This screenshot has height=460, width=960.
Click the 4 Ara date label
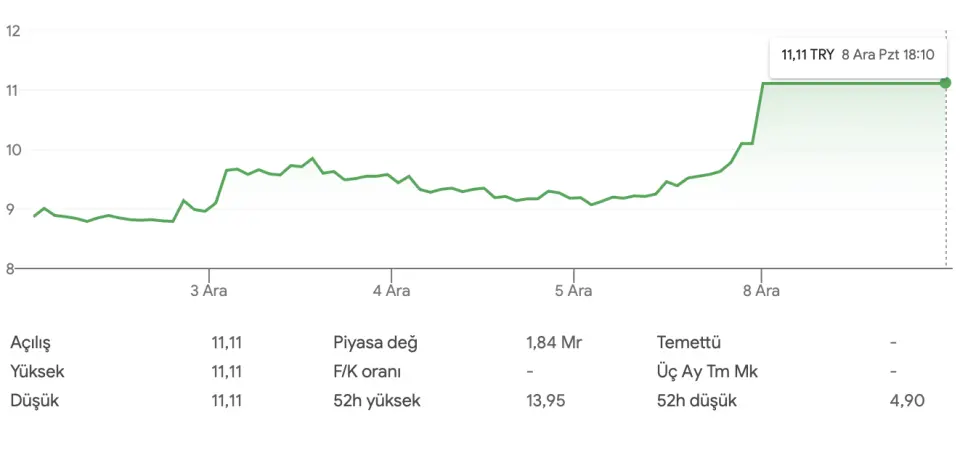tap(391, 291)
